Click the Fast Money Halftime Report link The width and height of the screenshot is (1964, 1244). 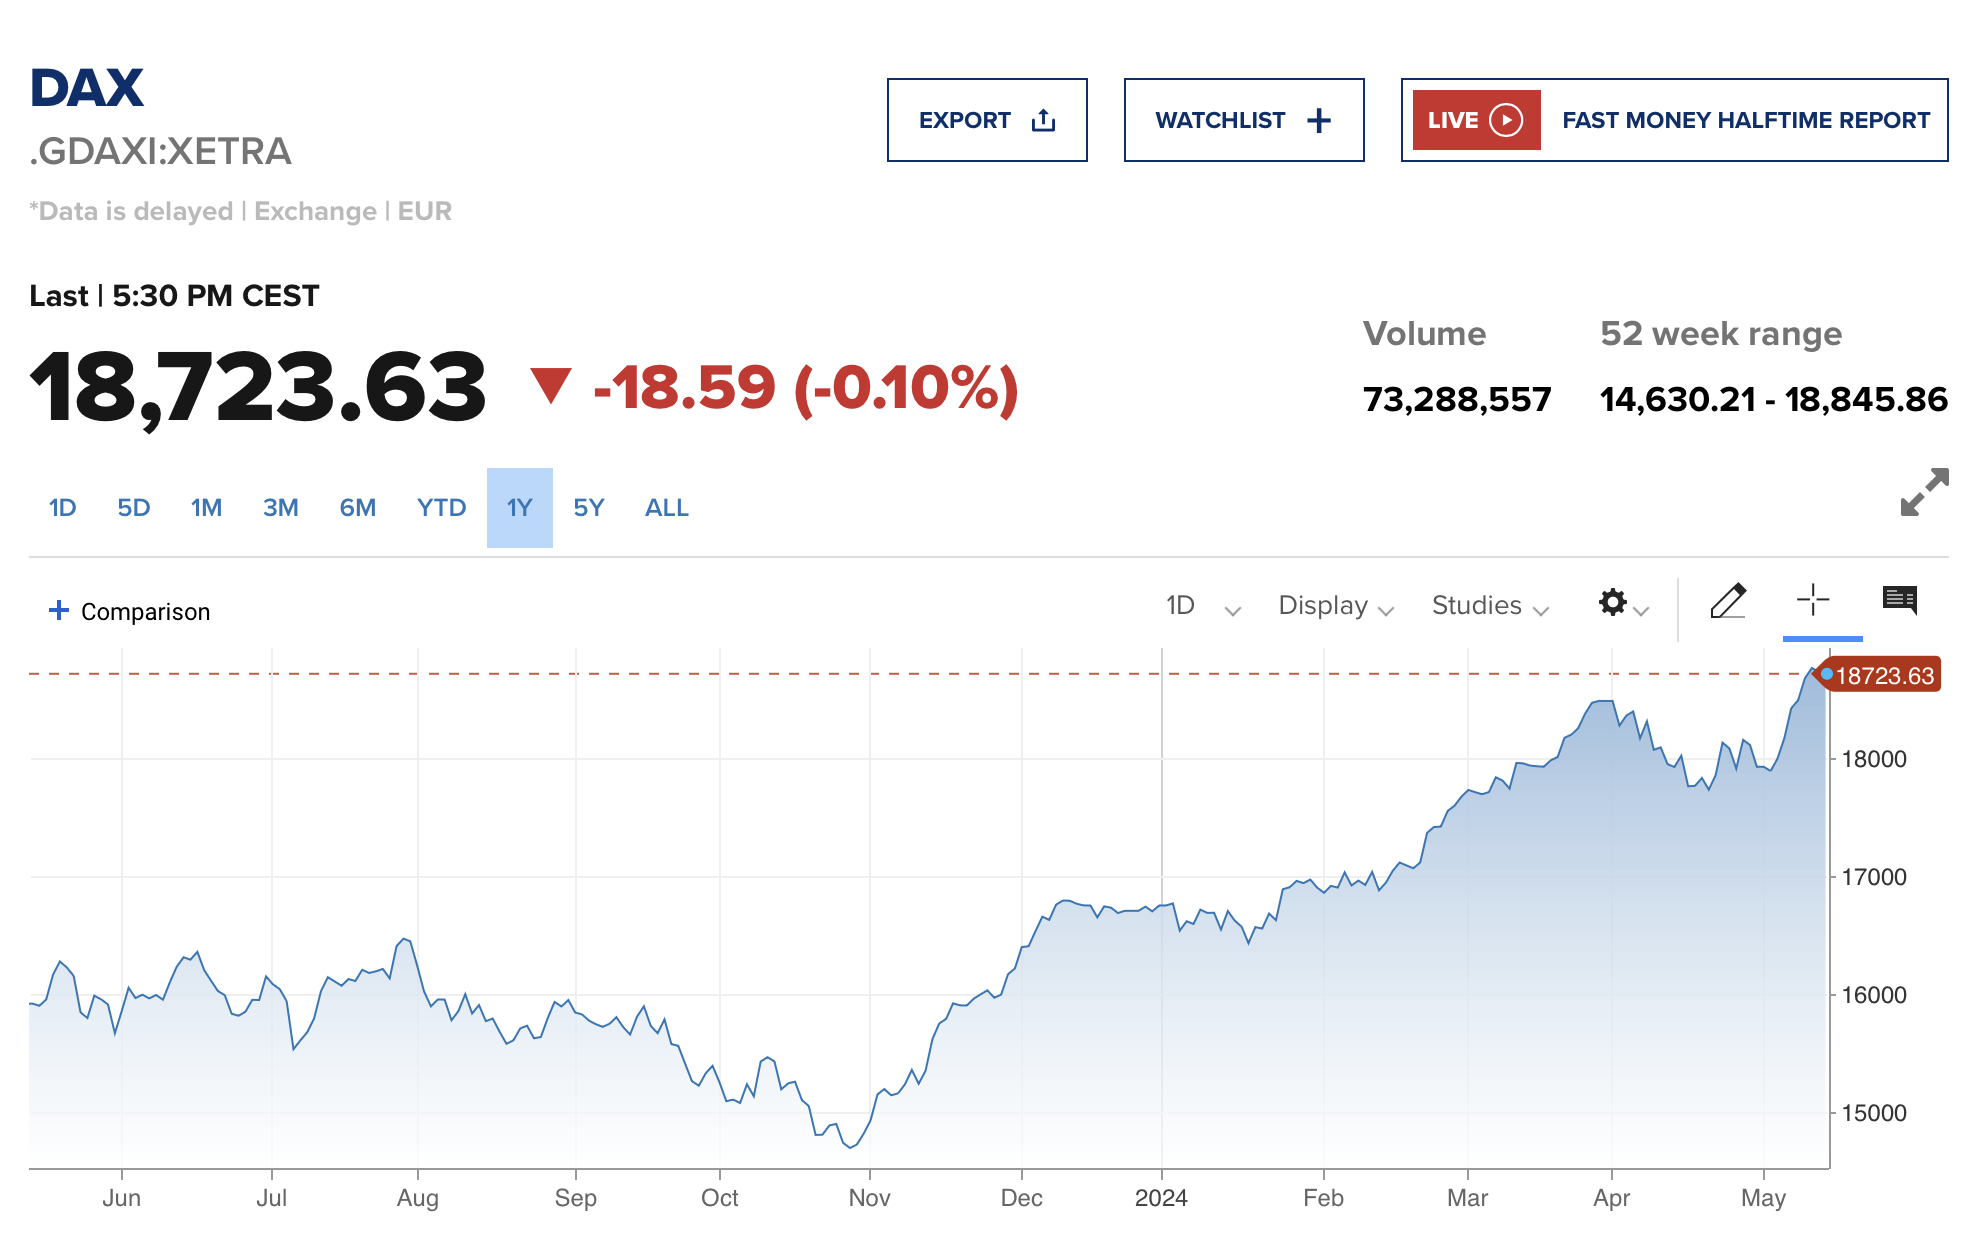tap(1745, 120)
